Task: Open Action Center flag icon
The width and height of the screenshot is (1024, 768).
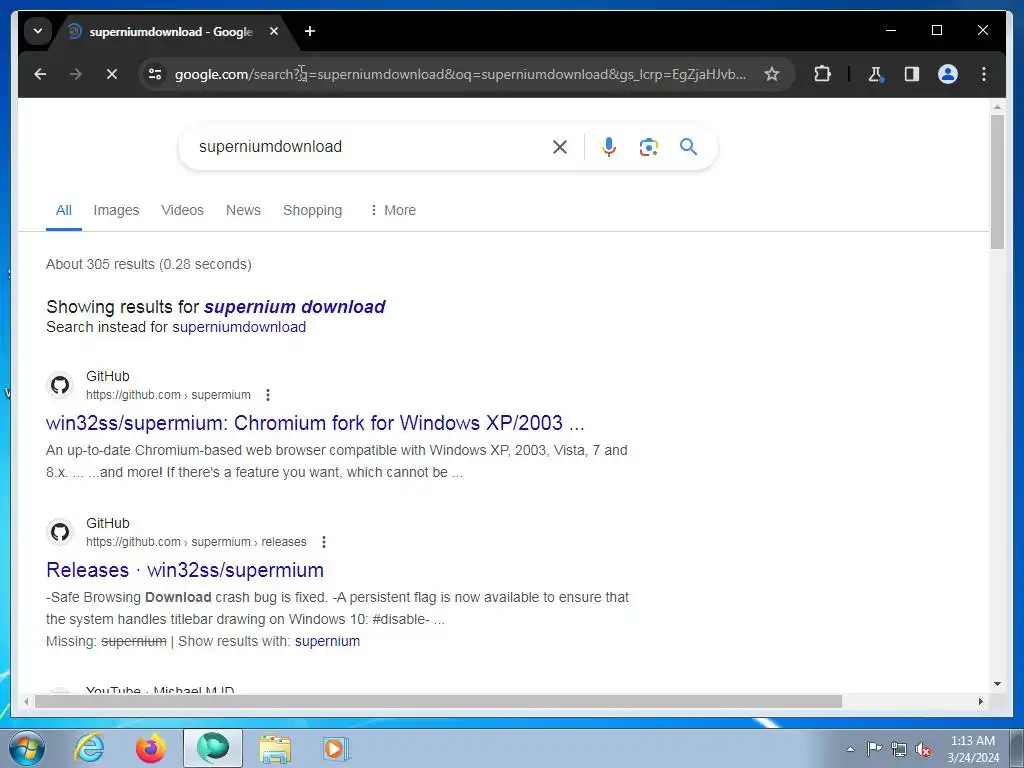Action: coord(874,749)
